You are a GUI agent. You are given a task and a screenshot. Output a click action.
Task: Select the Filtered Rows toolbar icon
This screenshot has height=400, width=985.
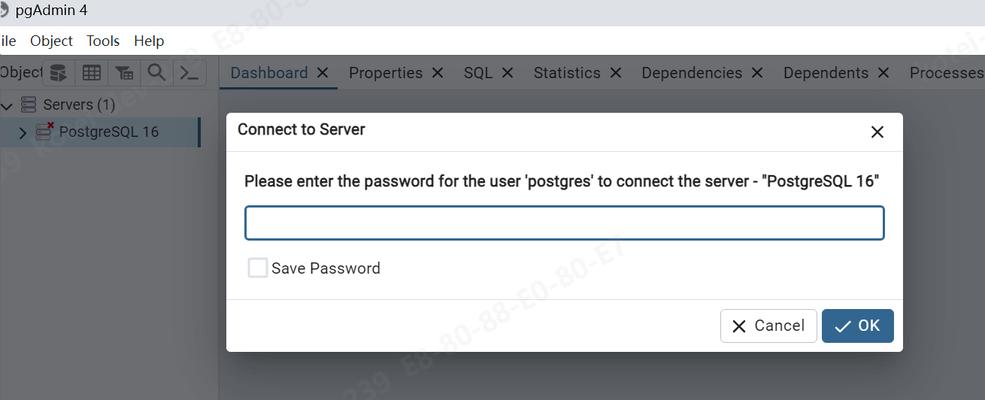click(124, 73)
